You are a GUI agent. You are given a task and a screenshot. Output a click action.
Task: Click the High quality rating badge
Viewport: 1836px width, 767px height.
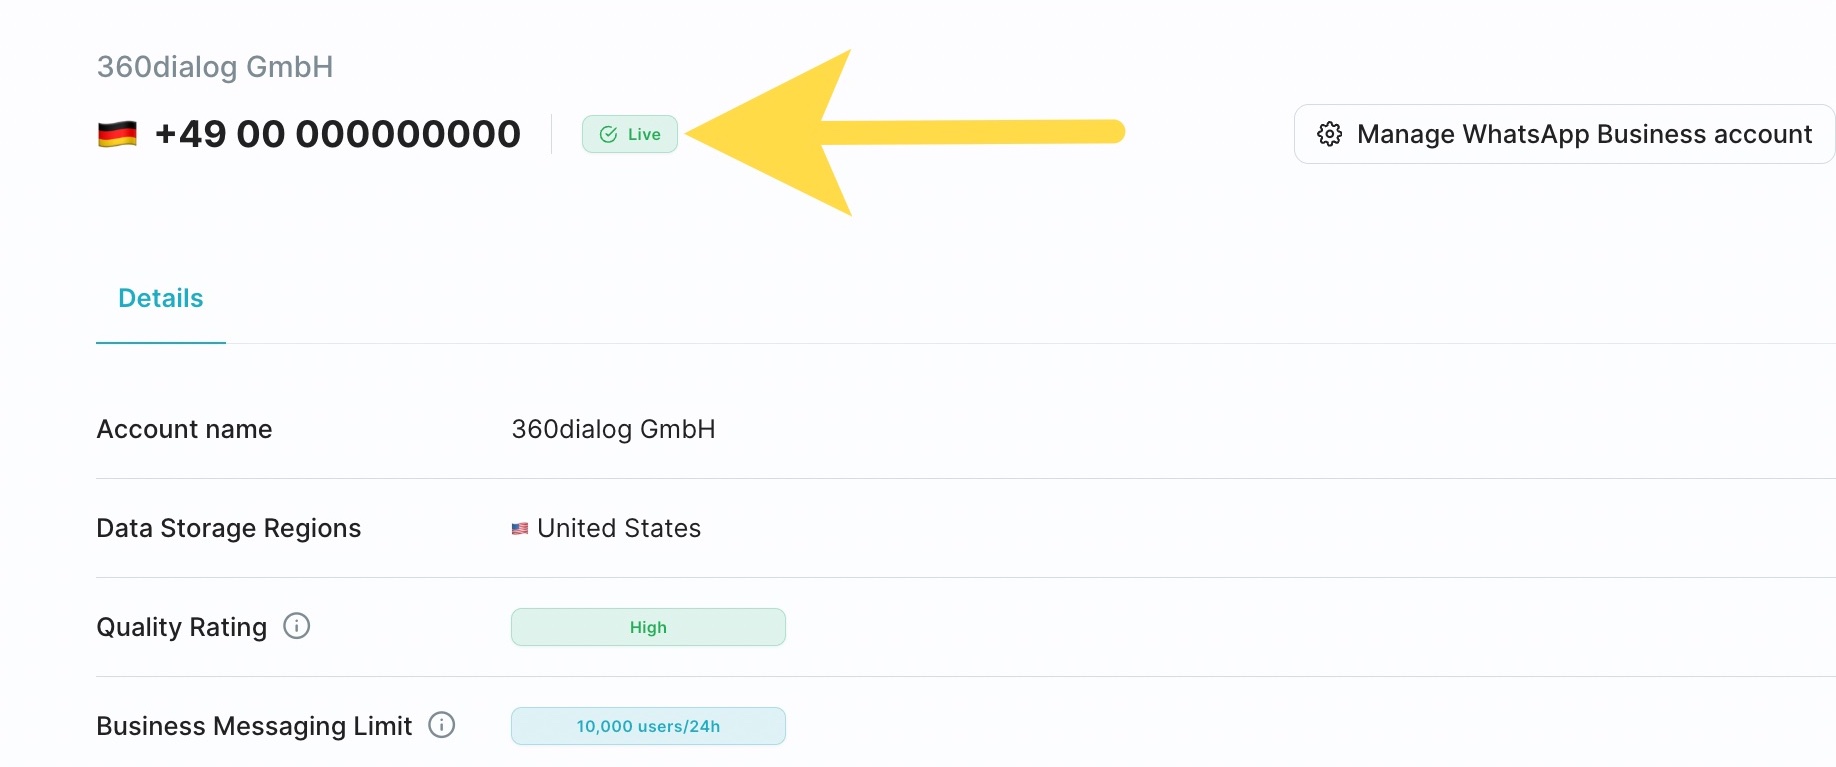(648, 627)
